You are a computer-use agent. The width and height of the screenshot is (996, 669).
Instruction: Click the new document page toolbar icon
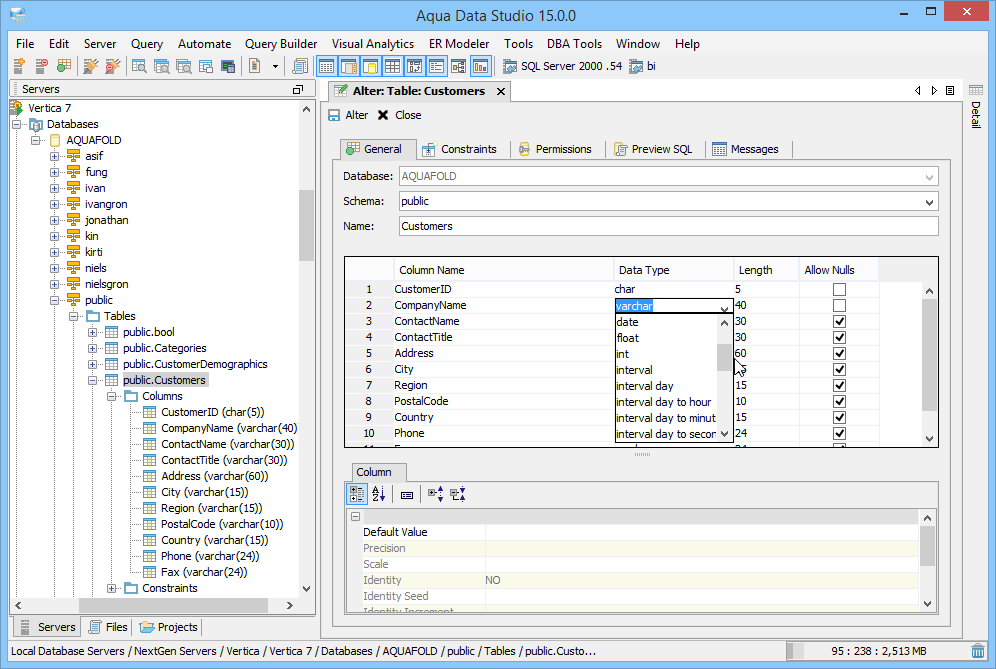[x=255, y=66]
